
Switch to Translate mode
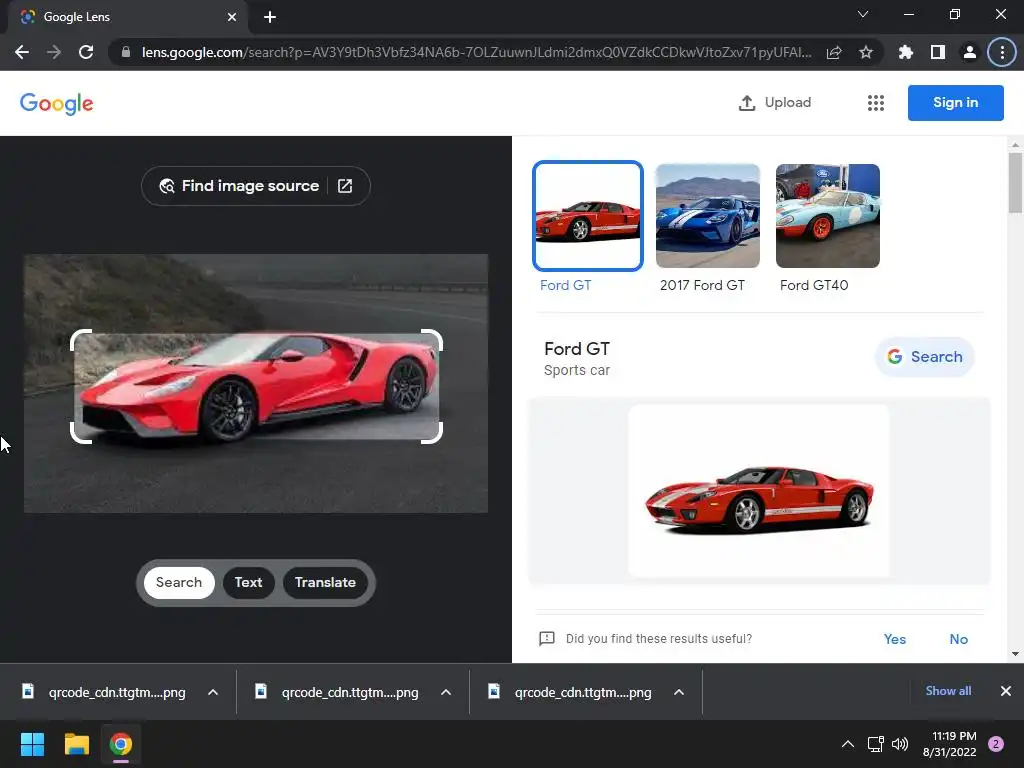click(x=325, y=583)
